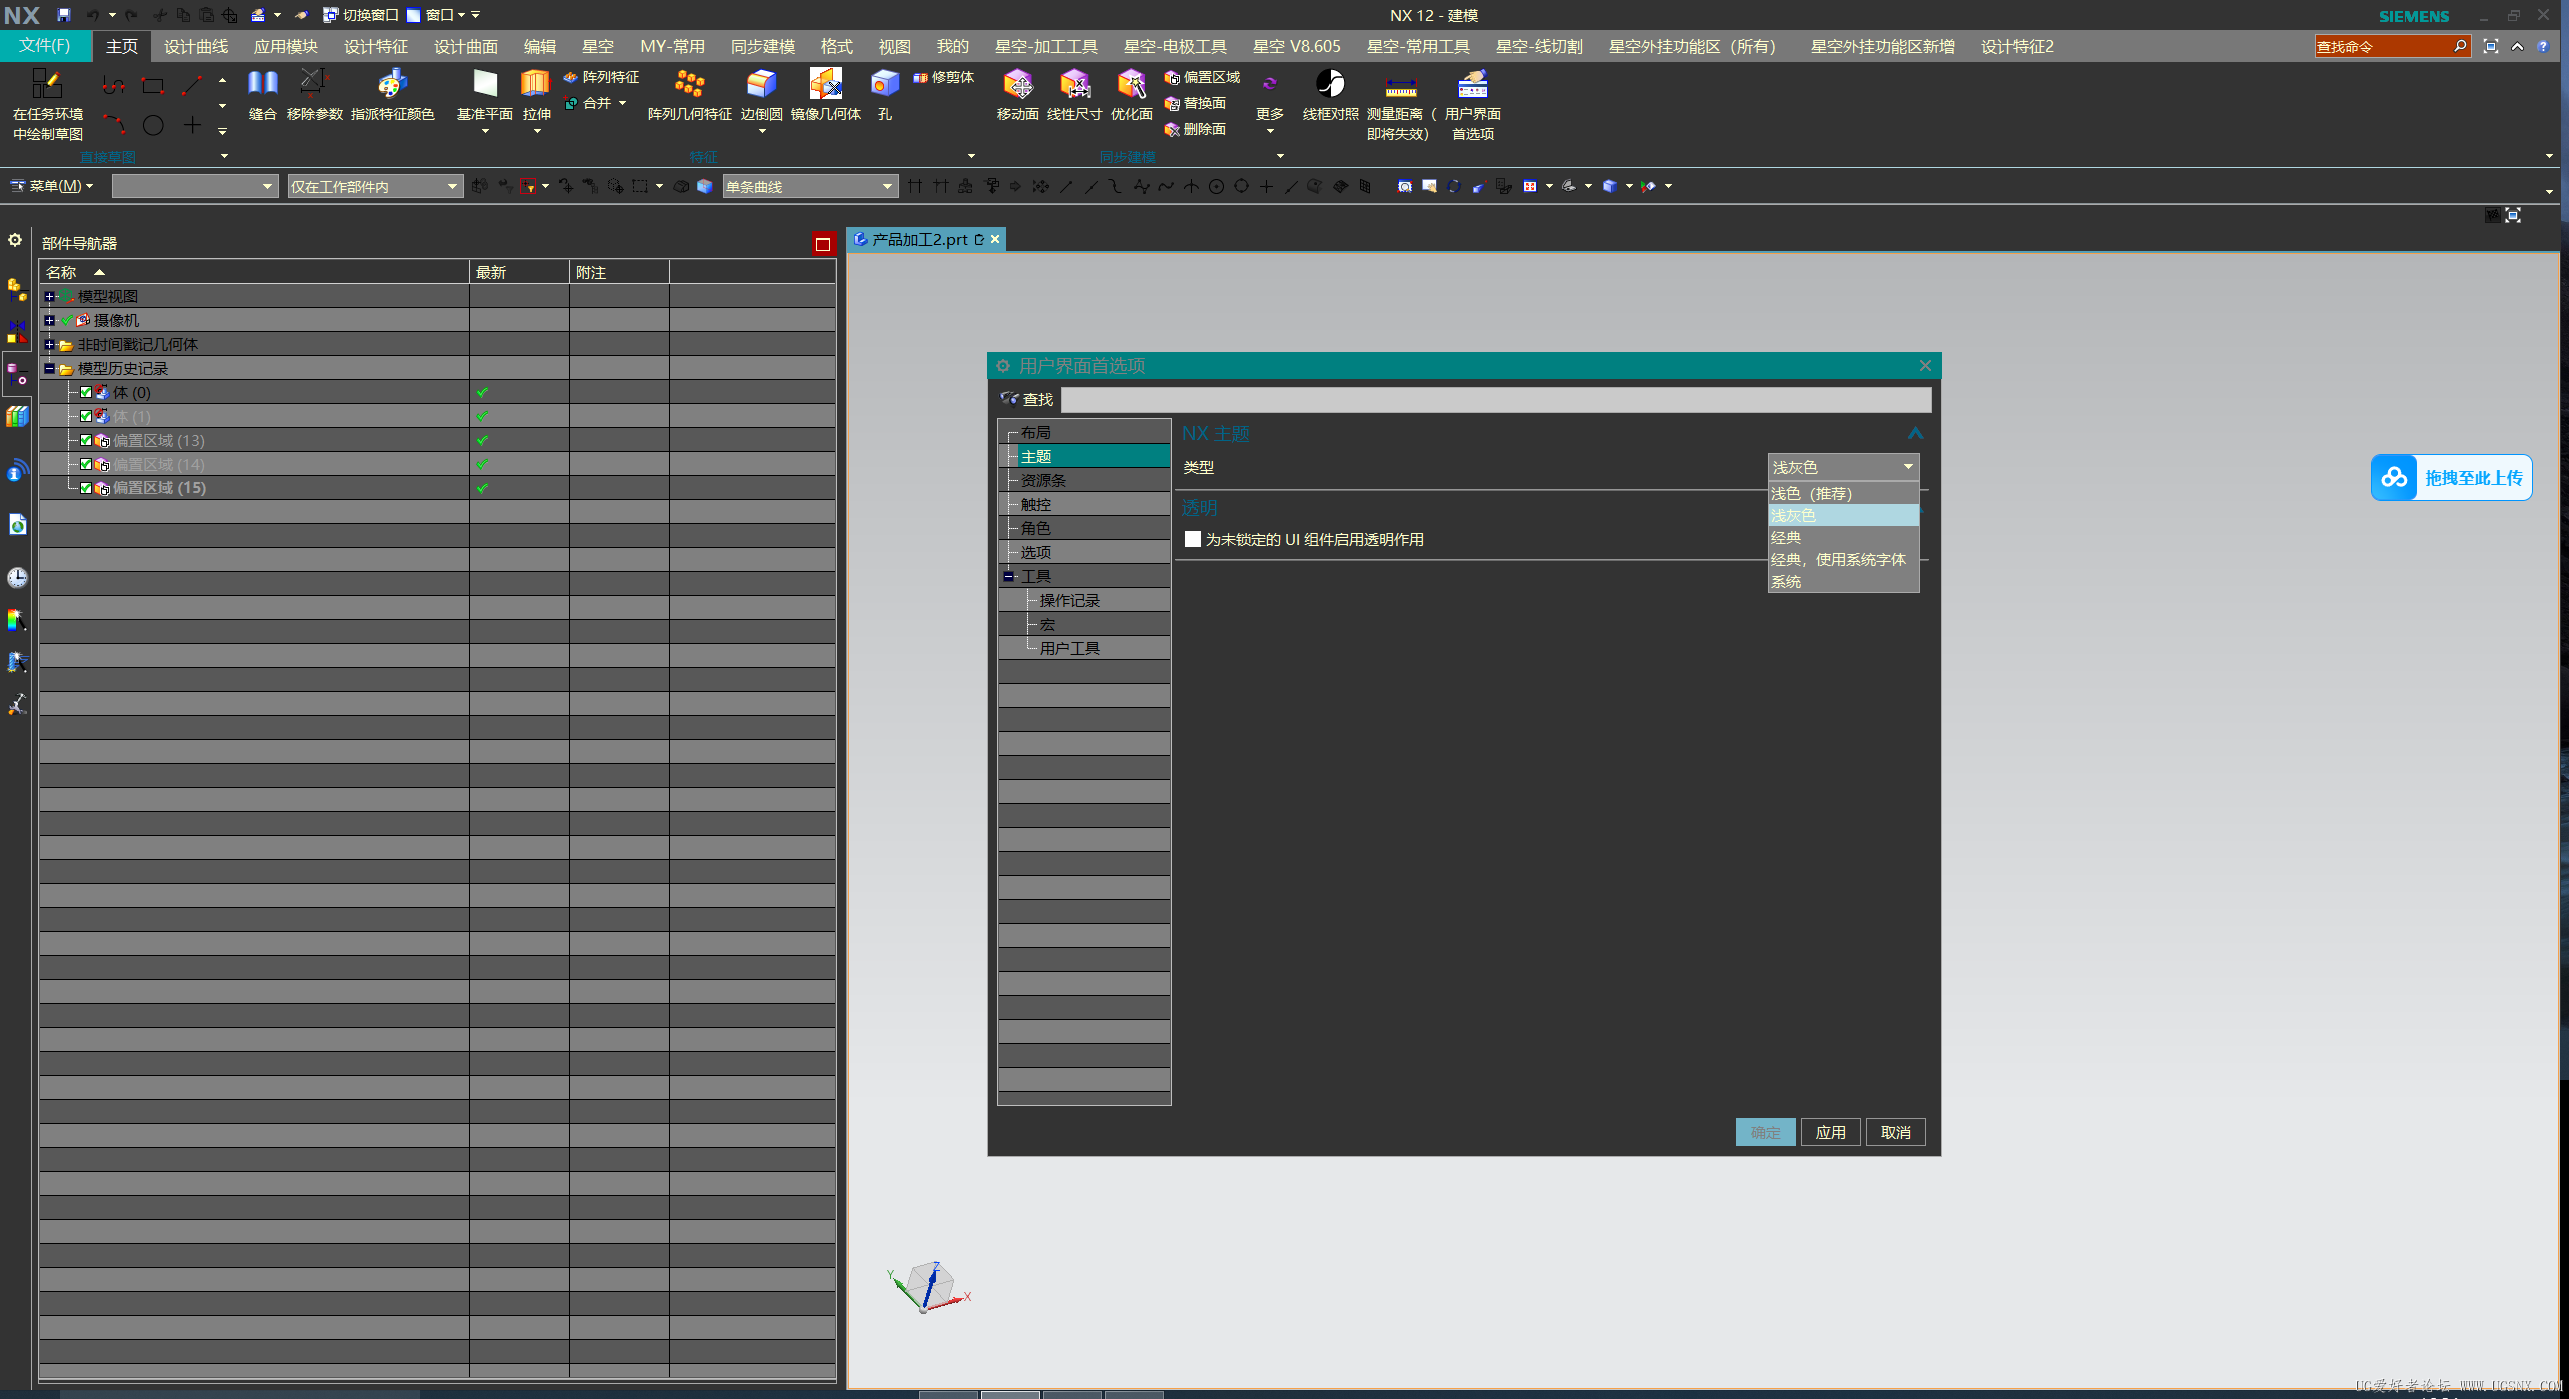2569x1399 pixels.
Task: Choose 经典 in the theme type dropdown
Action: coord(1785,538)
